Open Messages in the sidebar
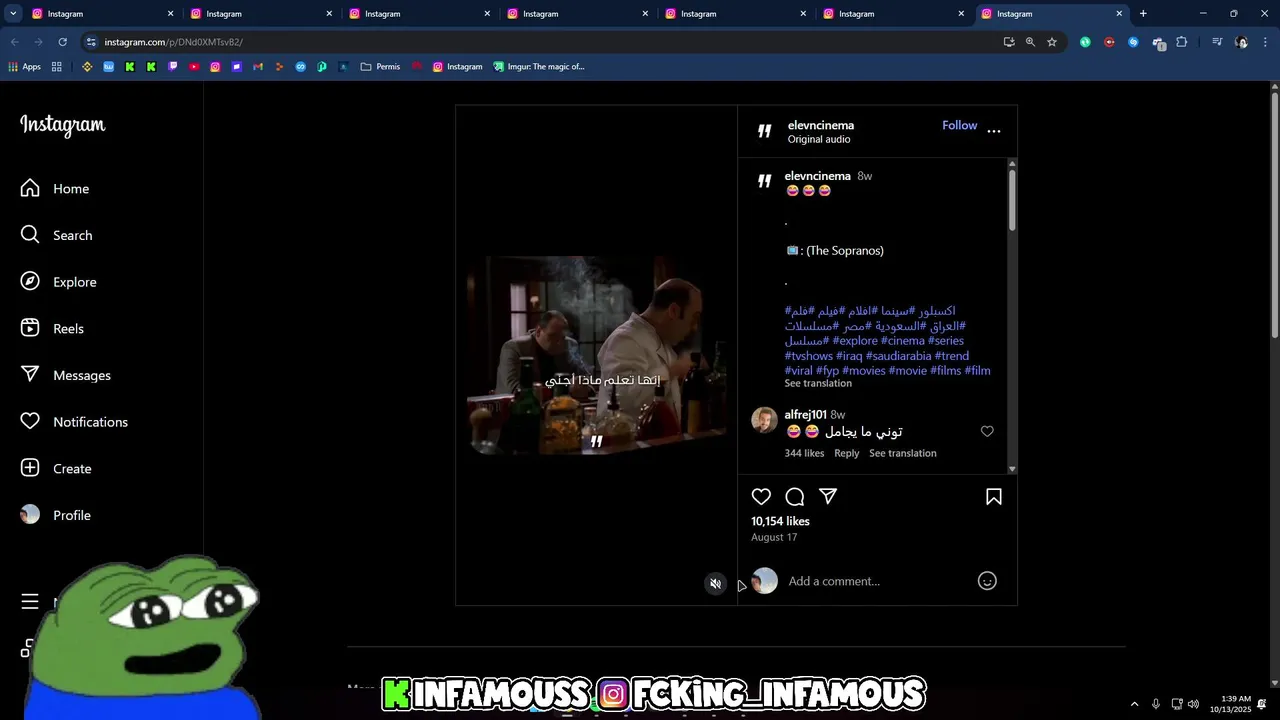 (x=65, y=375)
